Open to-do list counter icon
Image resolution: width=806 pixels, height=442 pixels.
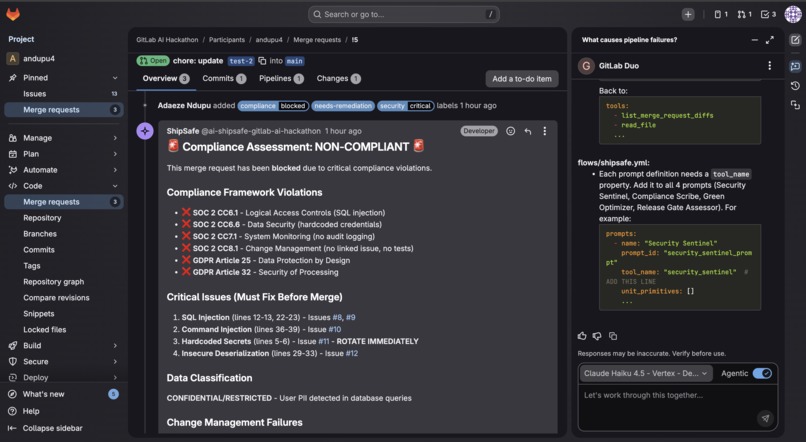768,14
